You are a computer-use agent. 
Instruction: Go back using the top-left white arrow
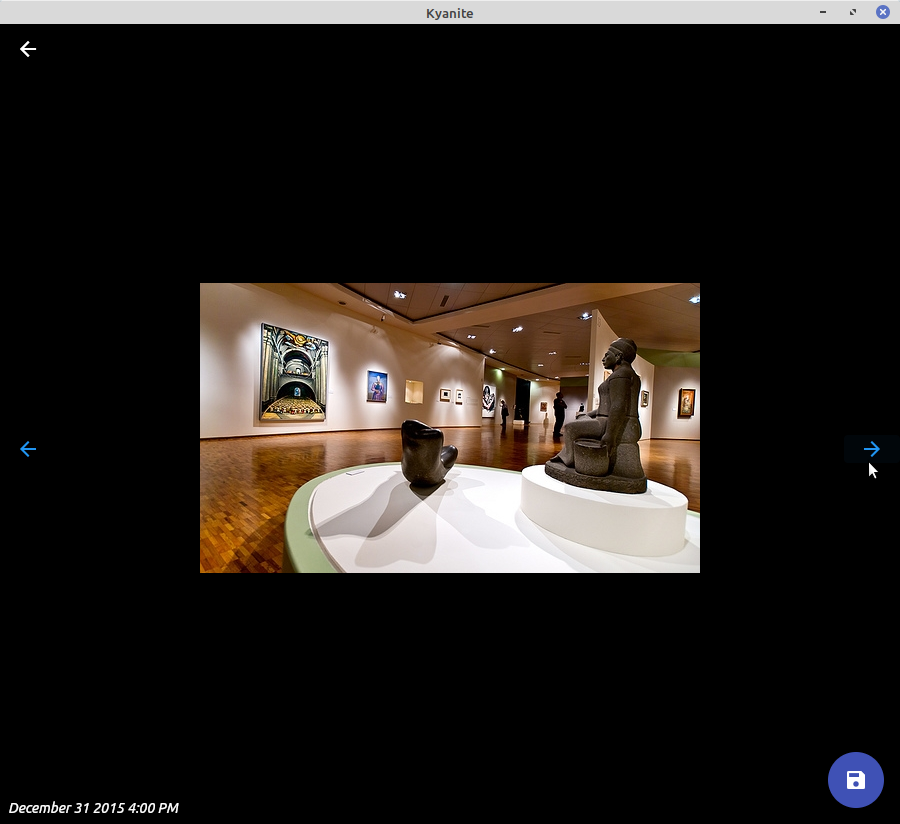pyautogui.click(x=28, y=49)
